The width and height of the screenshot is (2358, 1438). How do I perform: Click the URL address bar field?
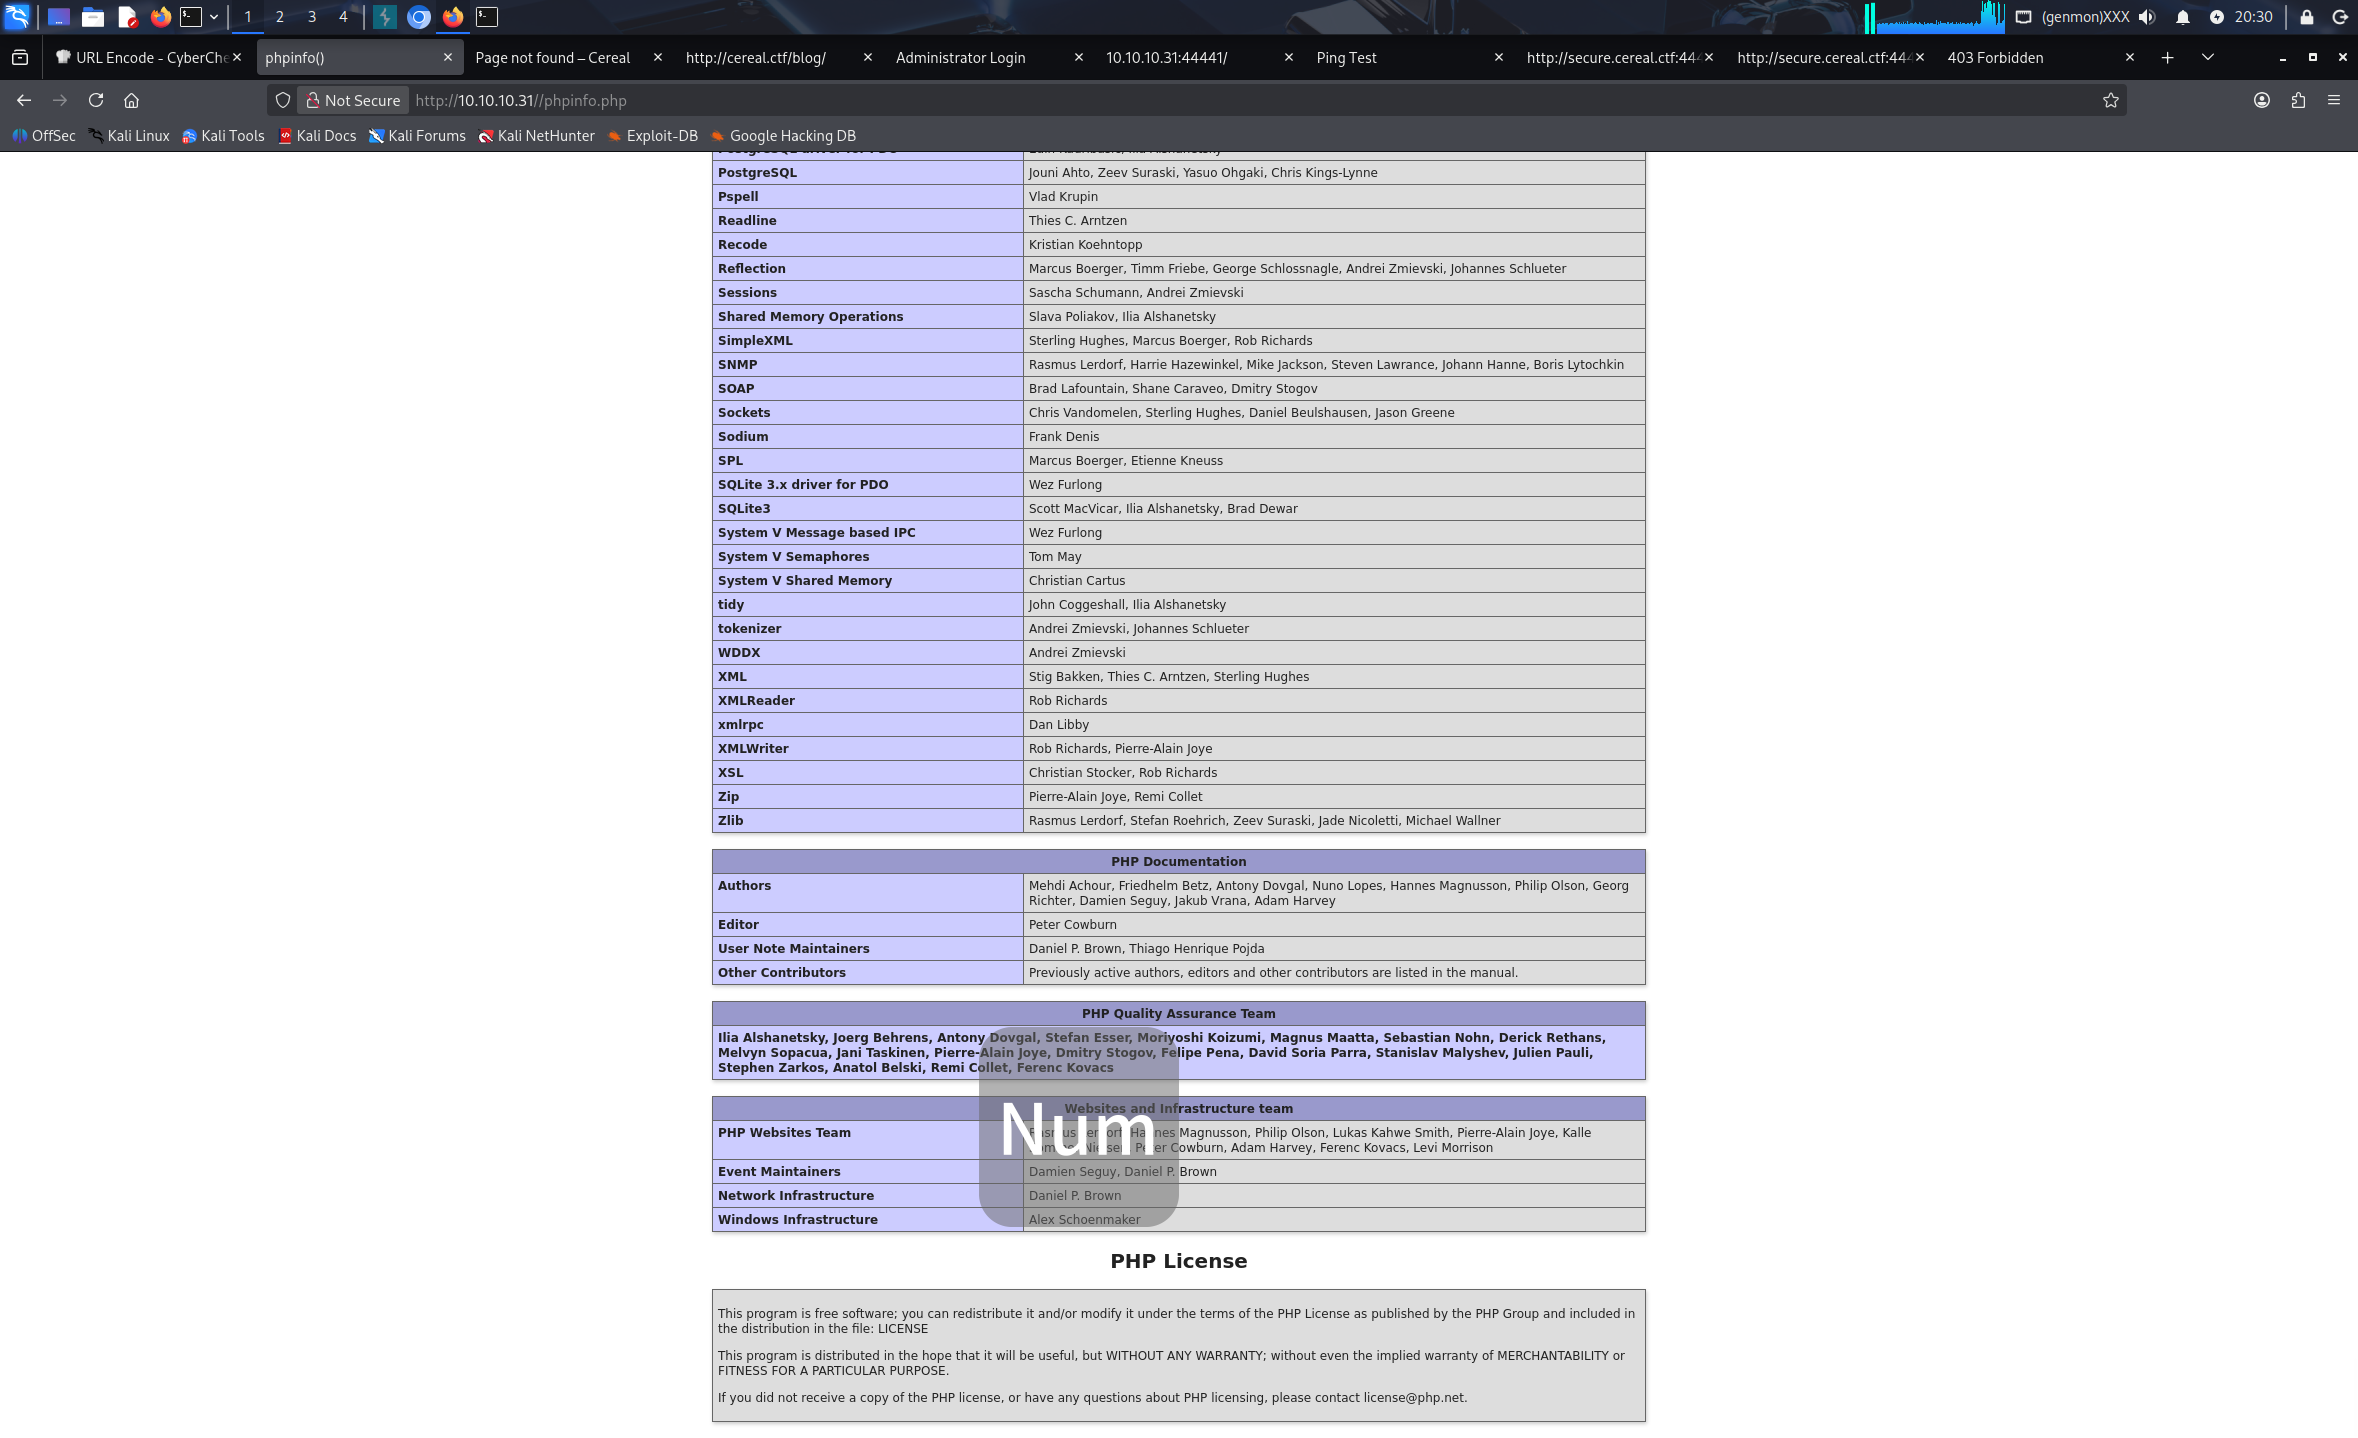(1200, 100)
